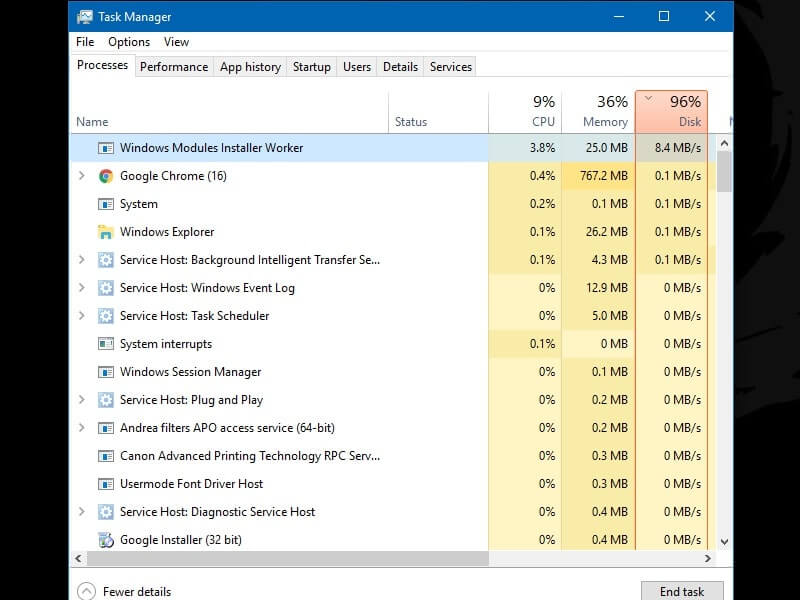Click the Windows Modules Installer Worker icon
The image size is (800, 600).
[x=106, y=148]
